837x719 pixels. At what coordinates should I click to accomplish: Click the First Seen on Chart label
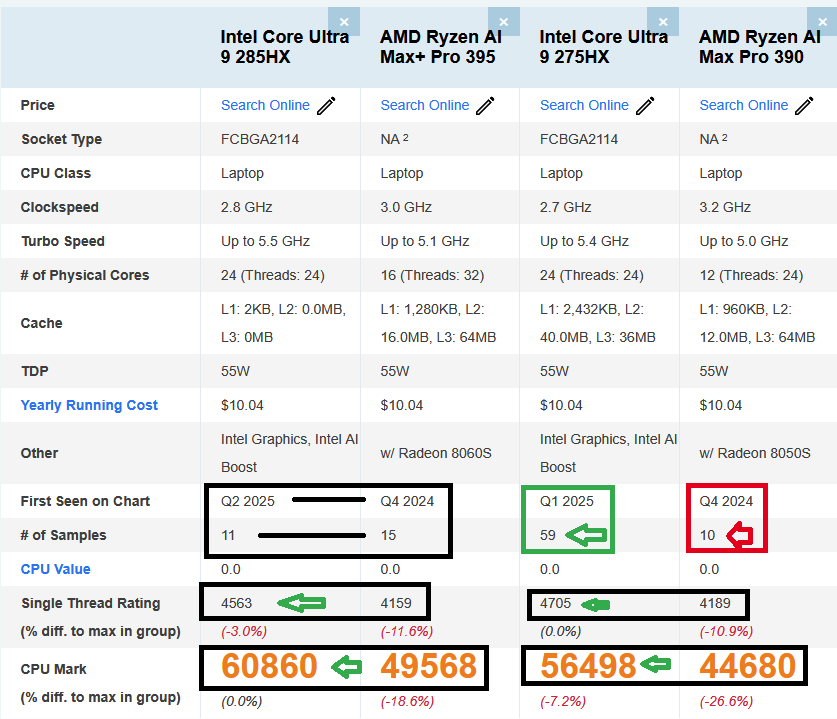pyautogui.click(x=85, y=501)
